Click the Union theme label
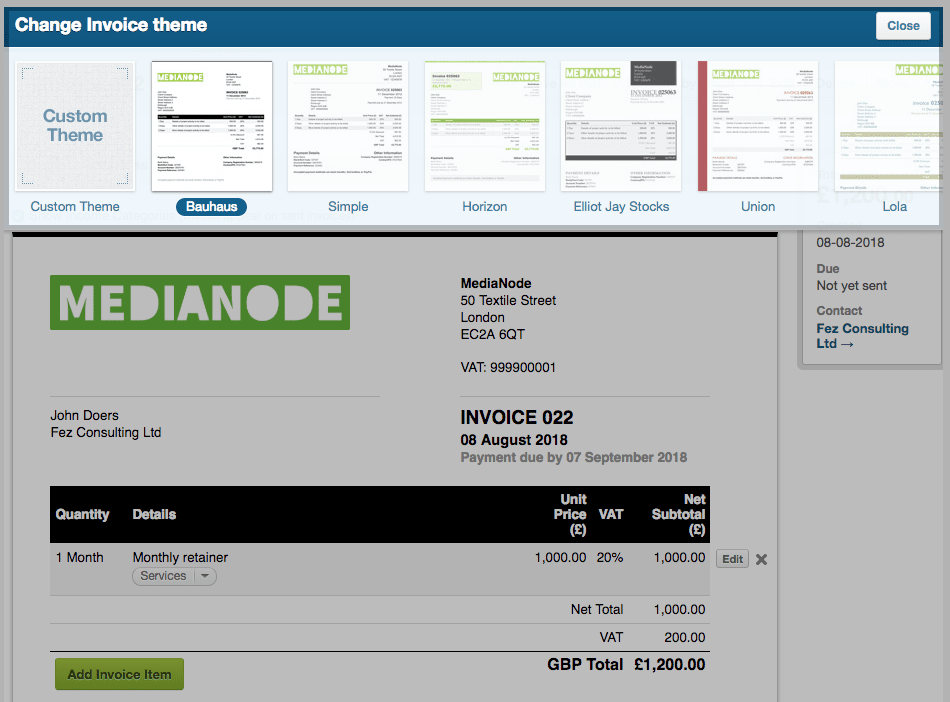This screenshot has width=950, height=702. click(x=758, y=207)
